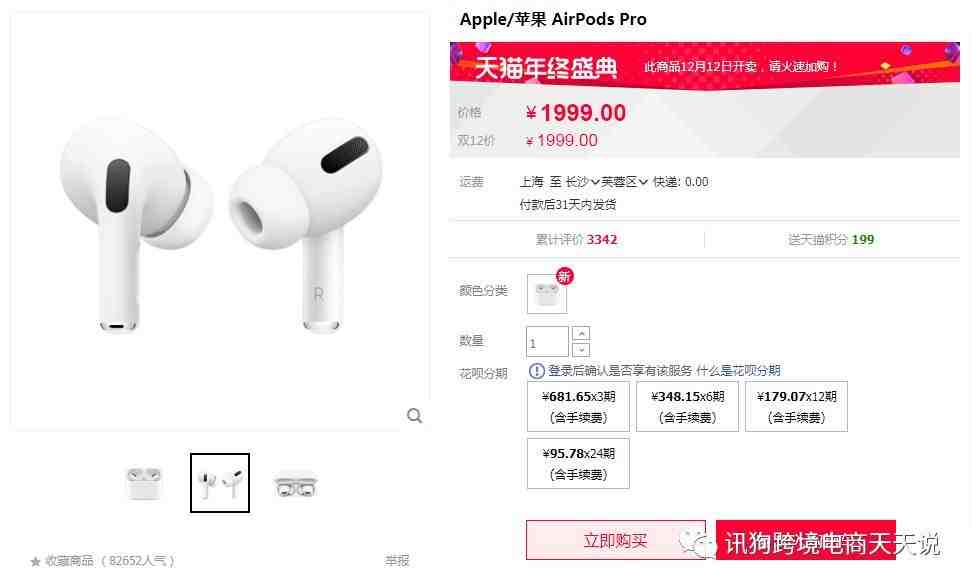Click the magnifier zoom icon on product image
Viewport: 972px width, 587px height.
click(414, 416)
